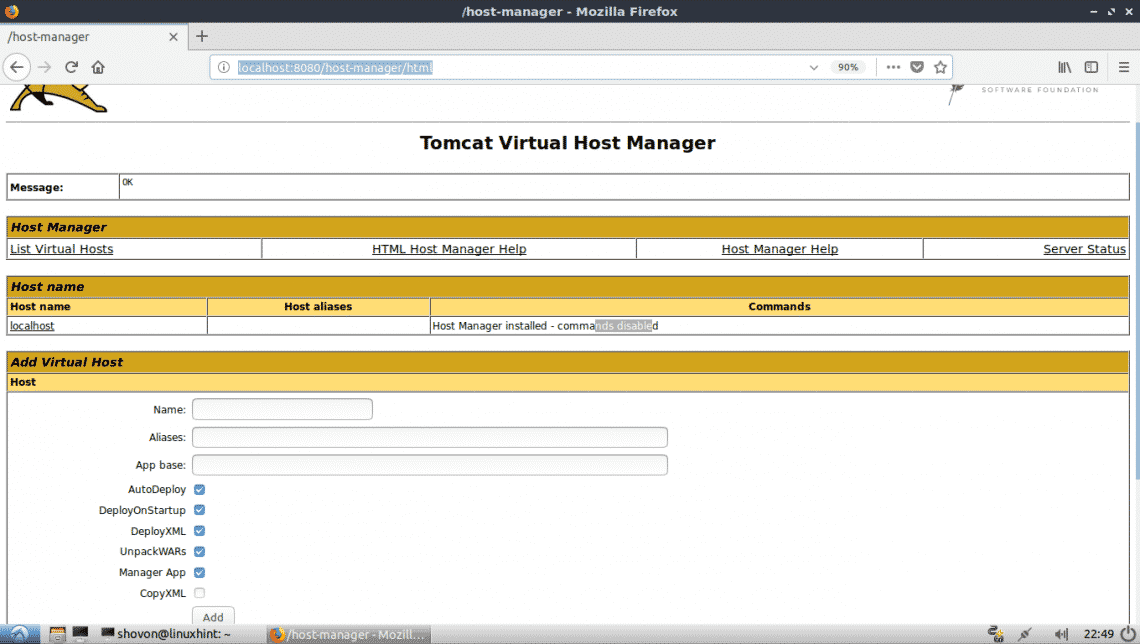The width and height of the screenshot is (1140, 644).
Task: Open the Host Manager Help link
Action: 779,249
